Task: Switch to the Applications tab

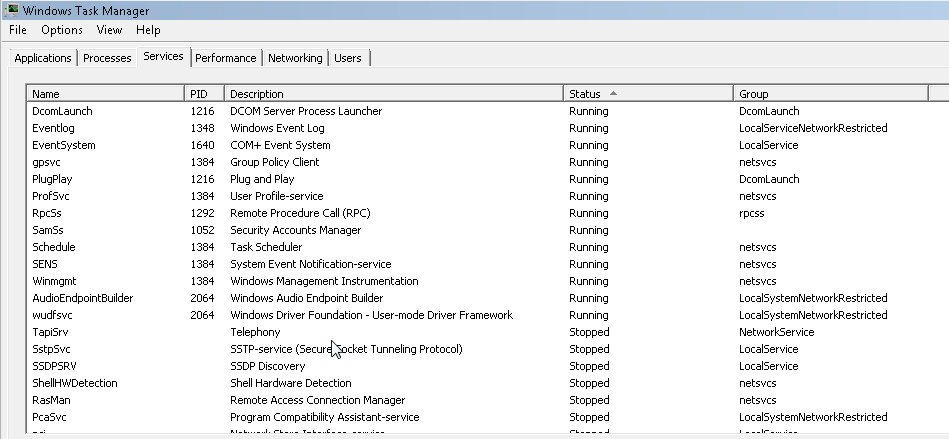Action: (43, 58)
